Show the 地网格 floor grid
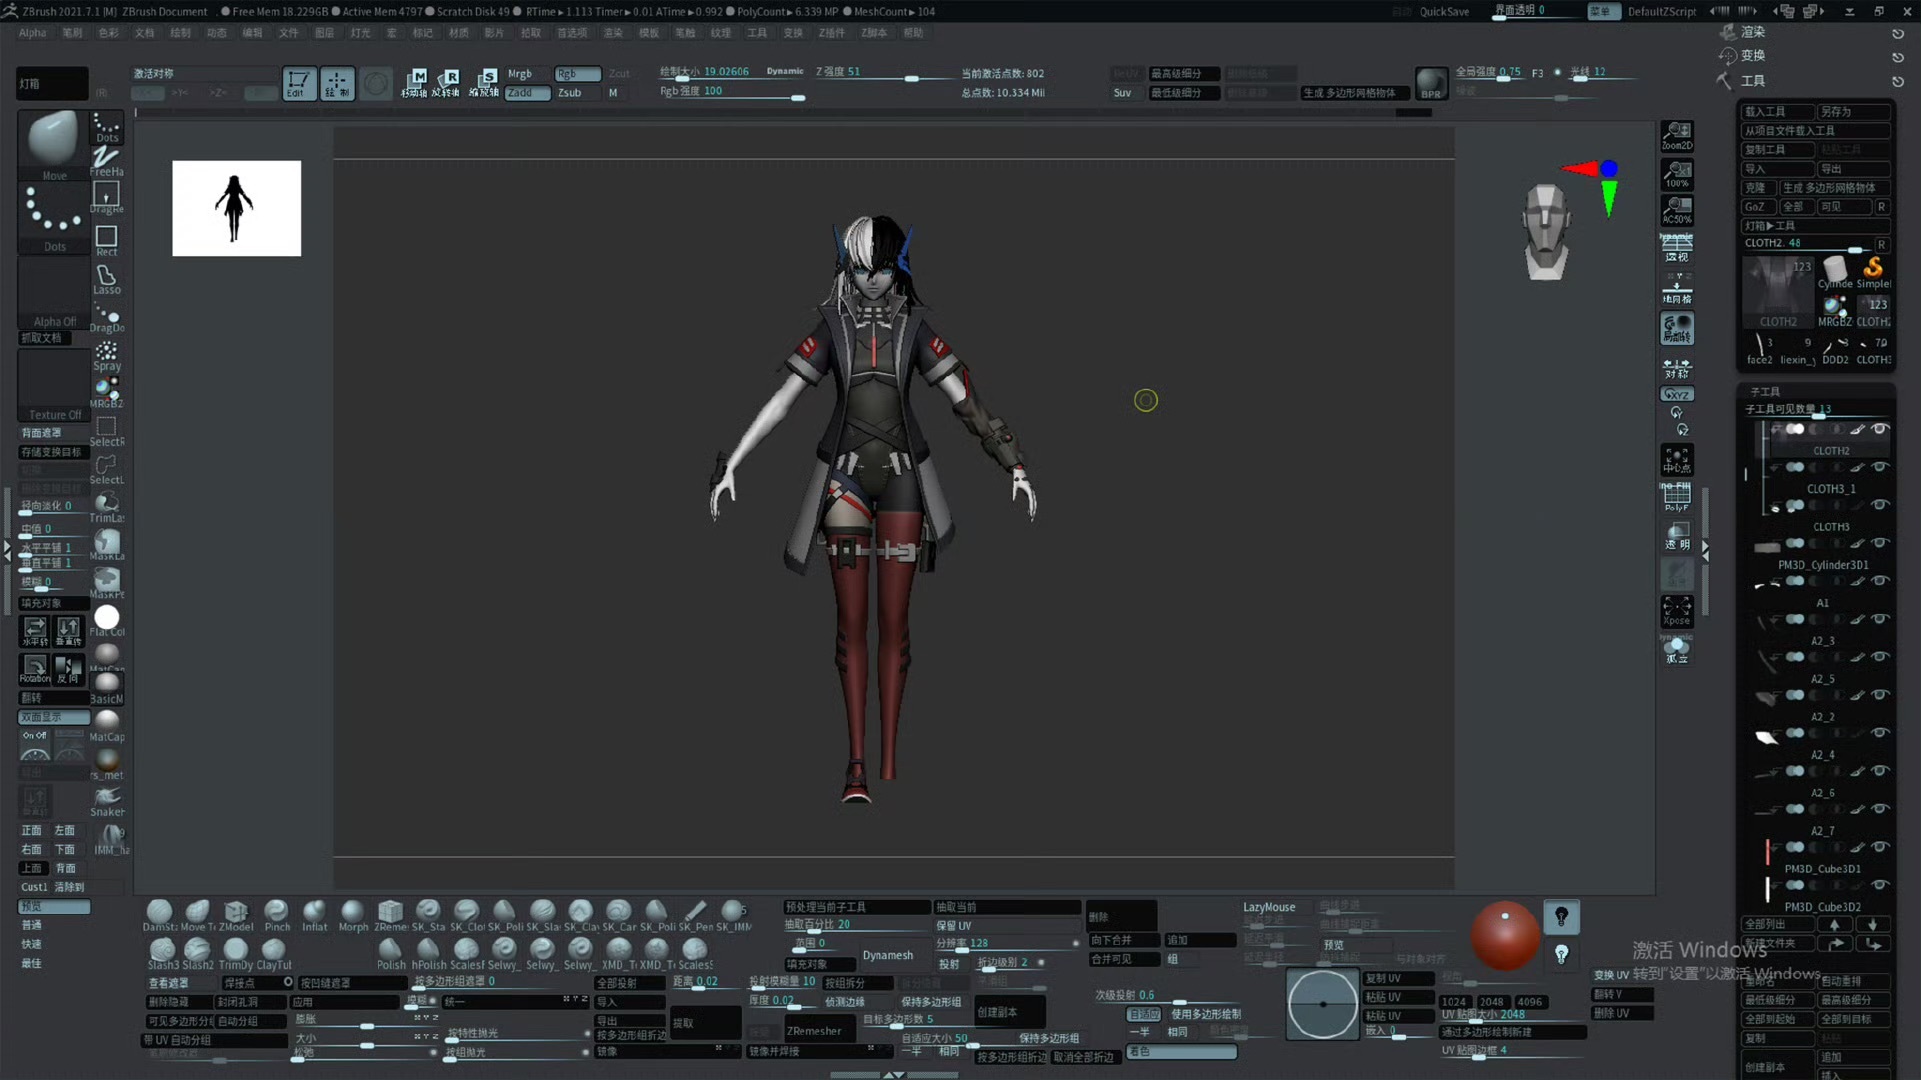 point(1677,289)
